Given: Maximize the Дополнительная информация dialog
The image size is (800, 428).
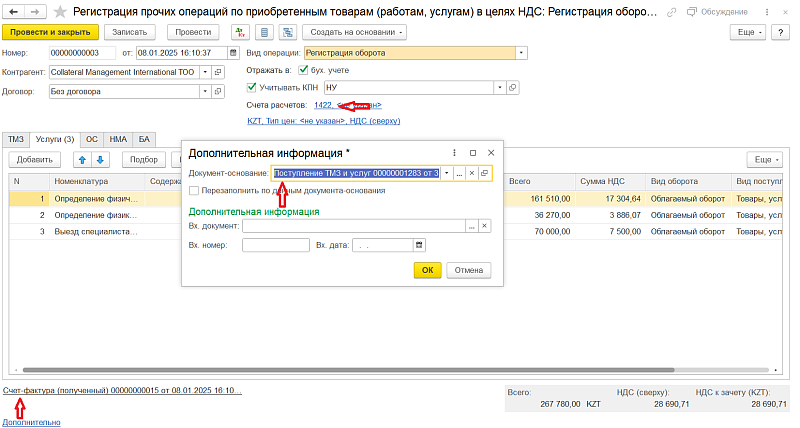Looking at the screenshot, I should click(472, 153).
